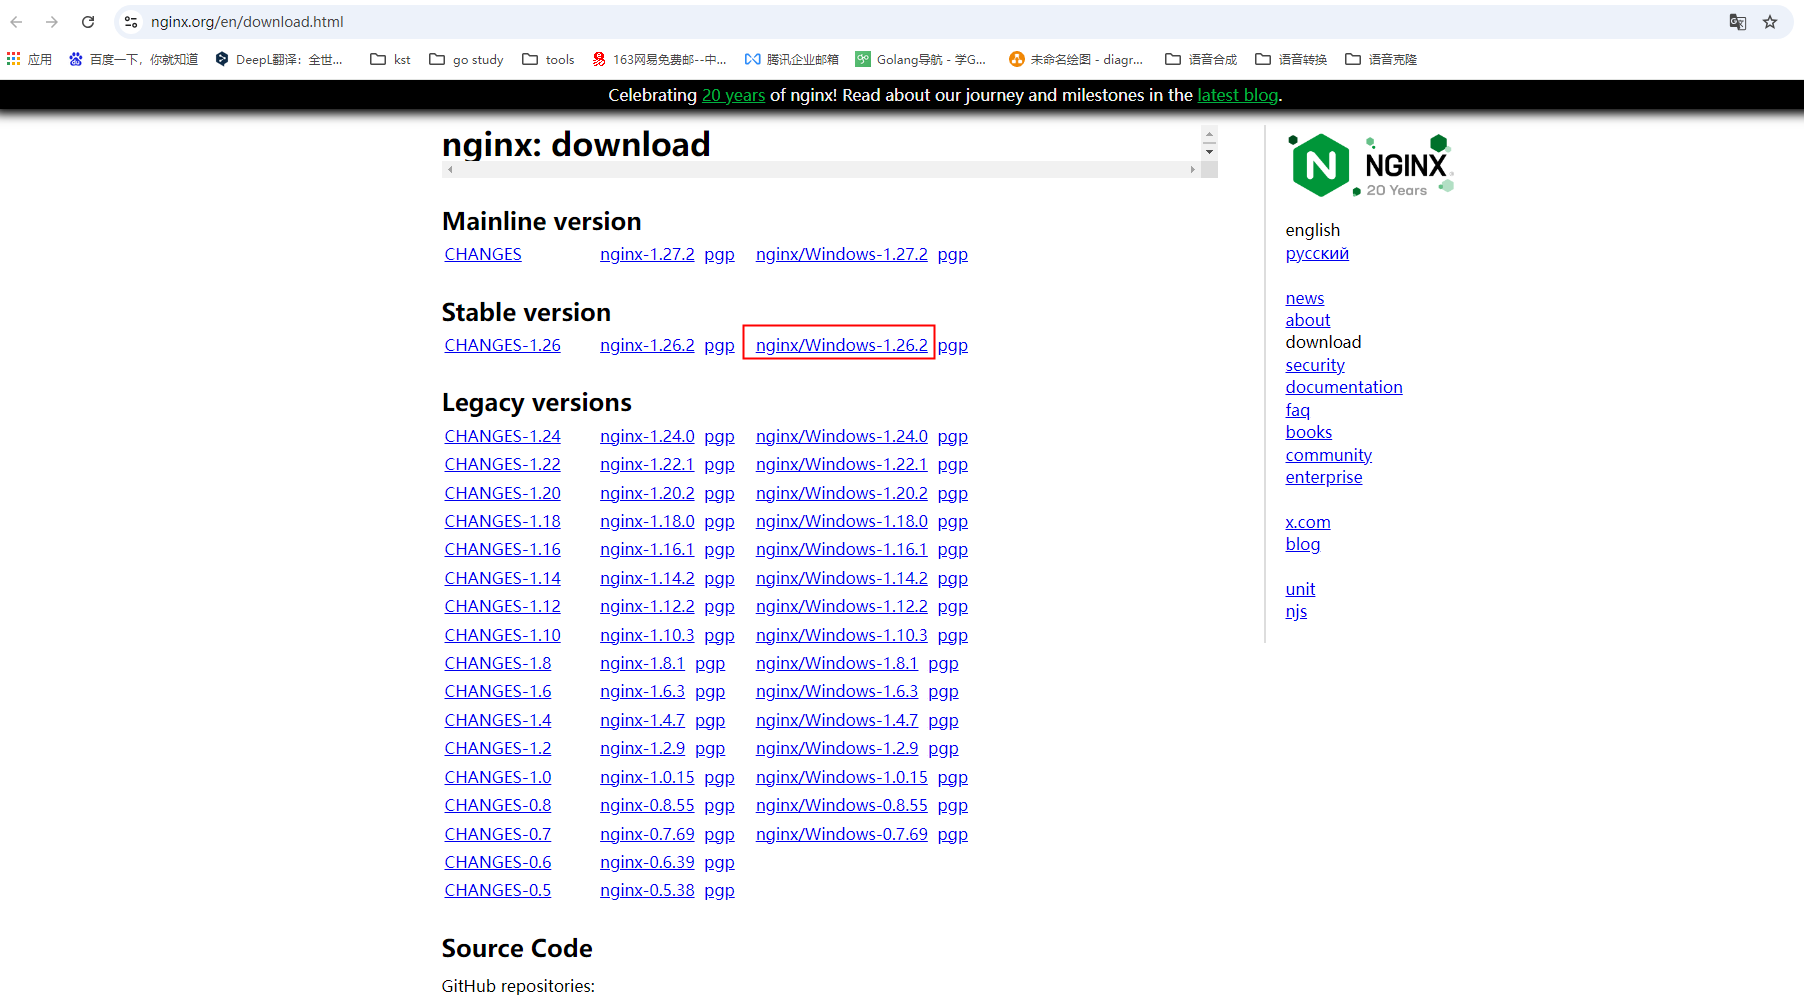Screen dimensions: 1804x995
Task: Open the tools bookmark folder
Action: pos(548,59)
